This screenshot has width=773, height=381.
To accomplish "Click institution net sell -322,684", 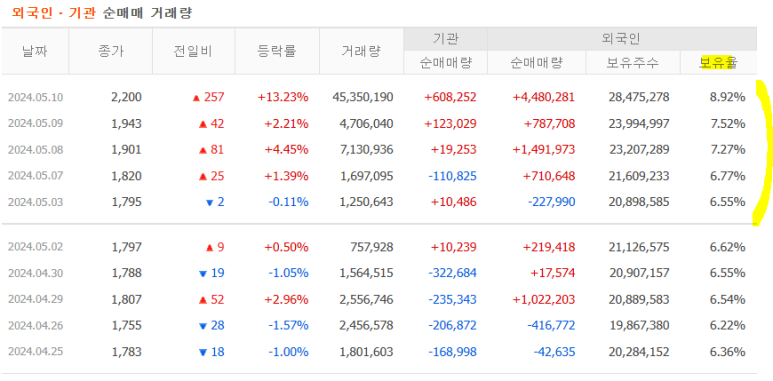I will pyautogui.click(x=453, y=273).
